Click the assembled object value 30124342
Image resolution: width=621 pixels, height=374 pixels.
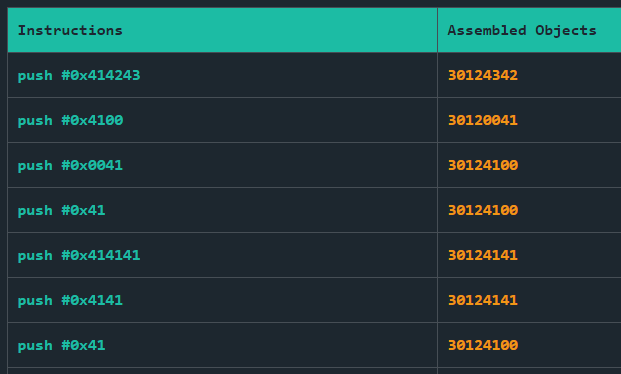pyautogui.click(x=482, y=75)
